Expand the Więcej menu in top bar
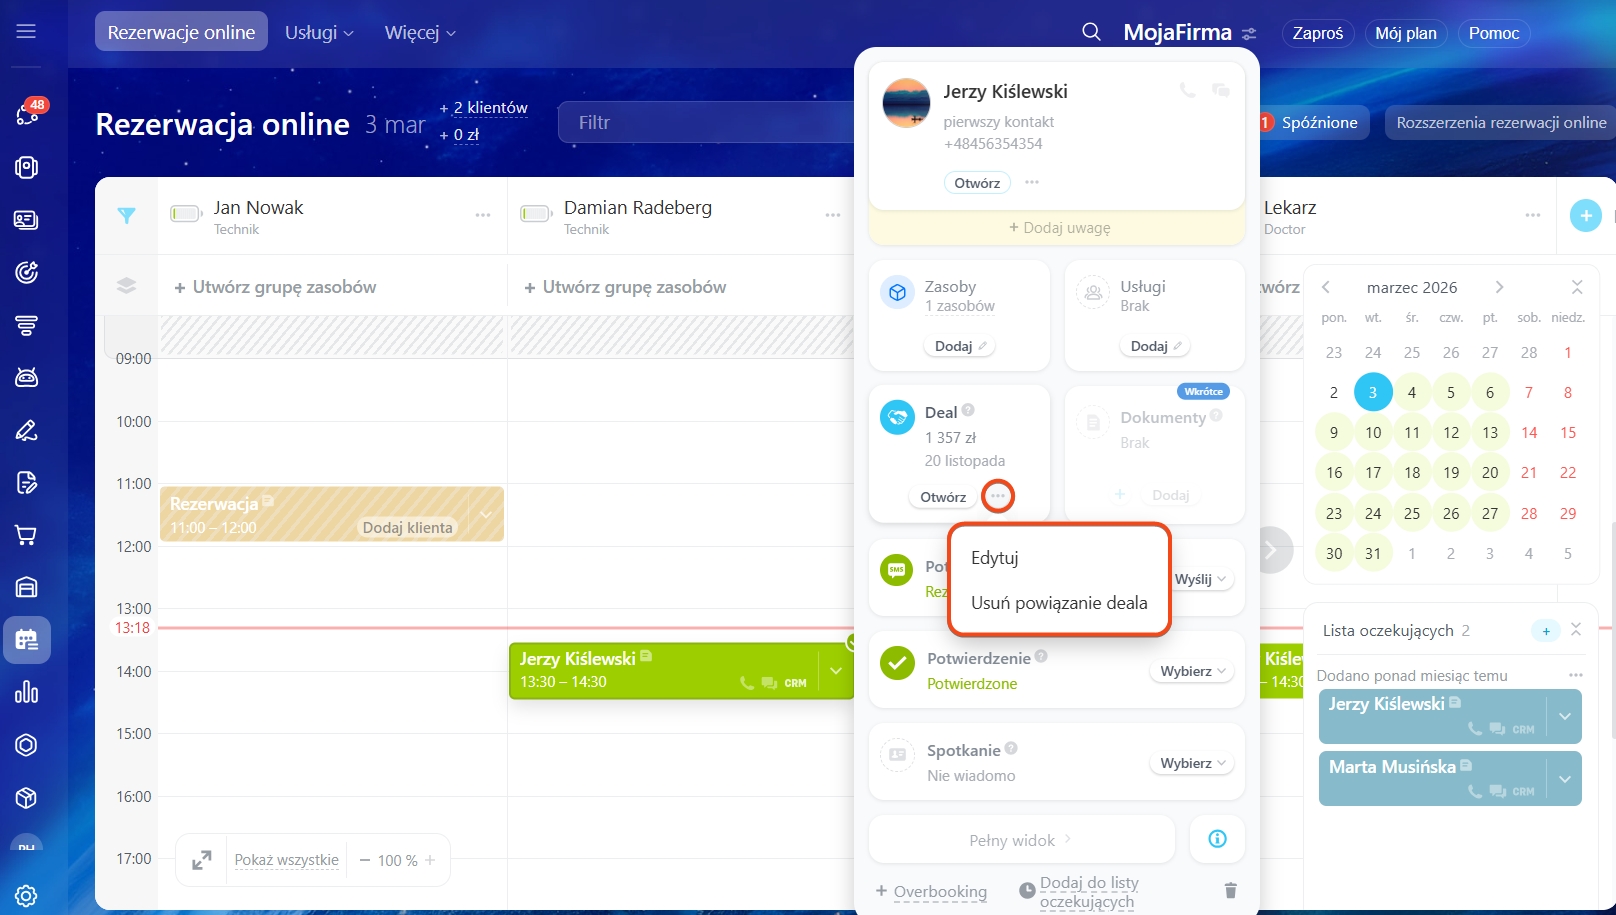This screenshot has height=915, width=1616. [420, 33]
